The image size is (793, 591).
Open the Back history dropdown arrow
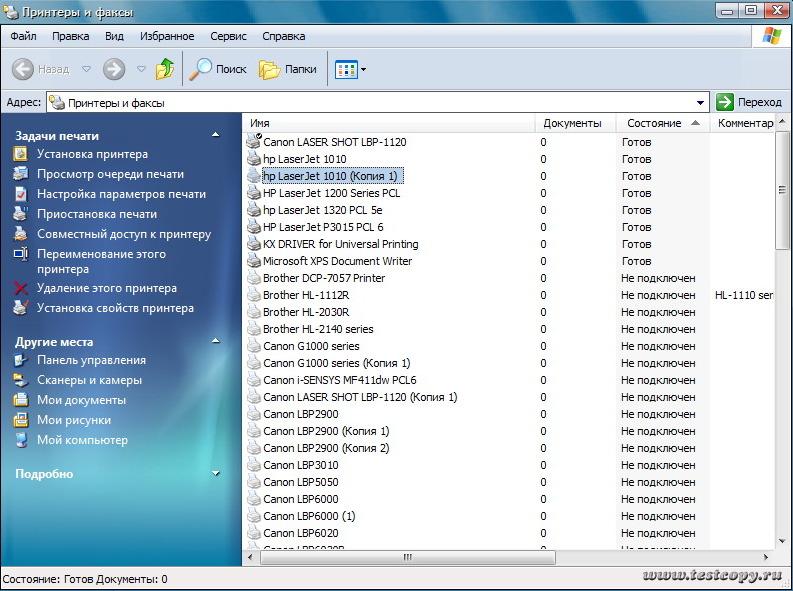(x=86, y=69)
